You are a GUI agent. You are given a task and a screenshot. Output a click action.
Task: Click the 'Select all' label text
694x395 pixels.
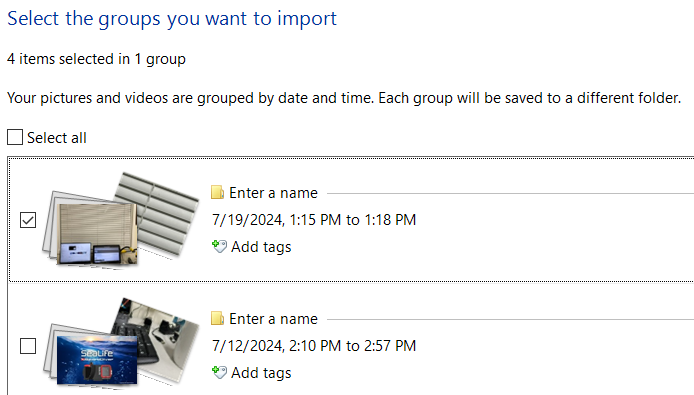coord(57,138)
